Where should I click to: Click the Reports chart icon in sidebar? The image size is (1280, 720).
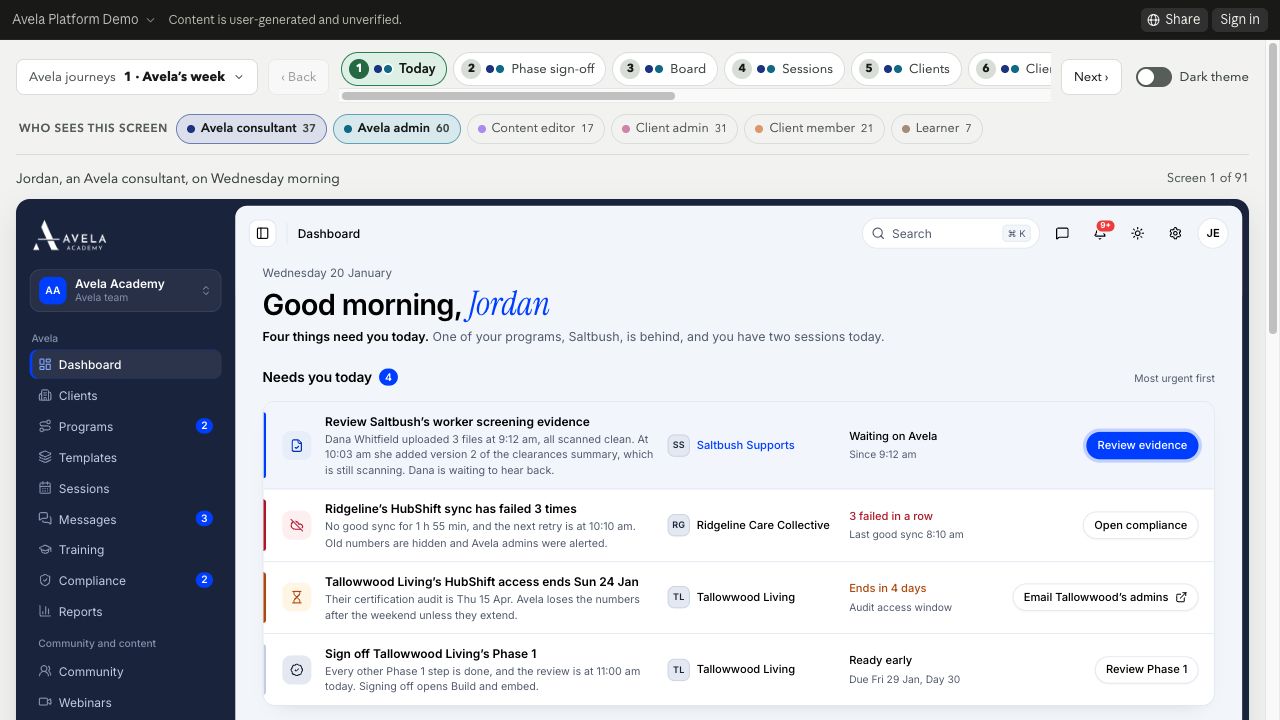tap(45, 611)
